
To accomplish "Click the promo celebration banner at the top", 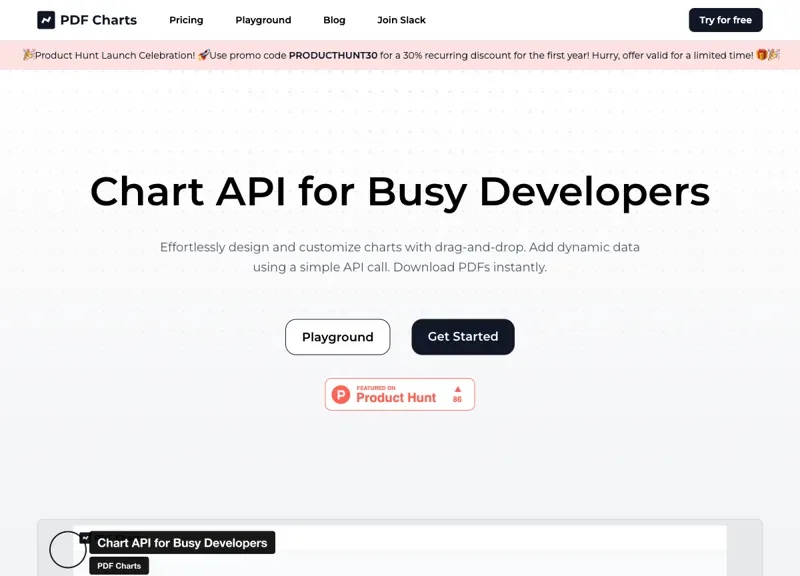I will point(400,55).
